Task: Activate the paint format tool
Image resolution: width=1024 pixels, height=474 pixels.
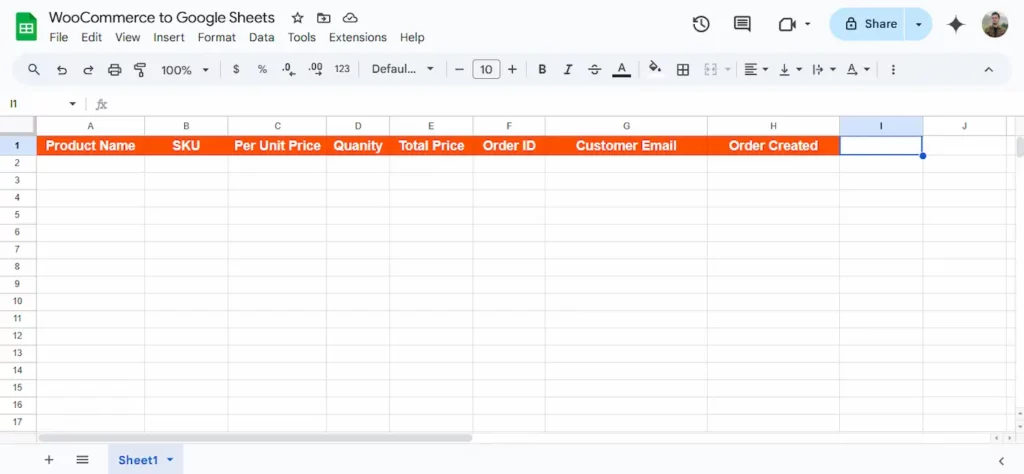Action: 140,70
